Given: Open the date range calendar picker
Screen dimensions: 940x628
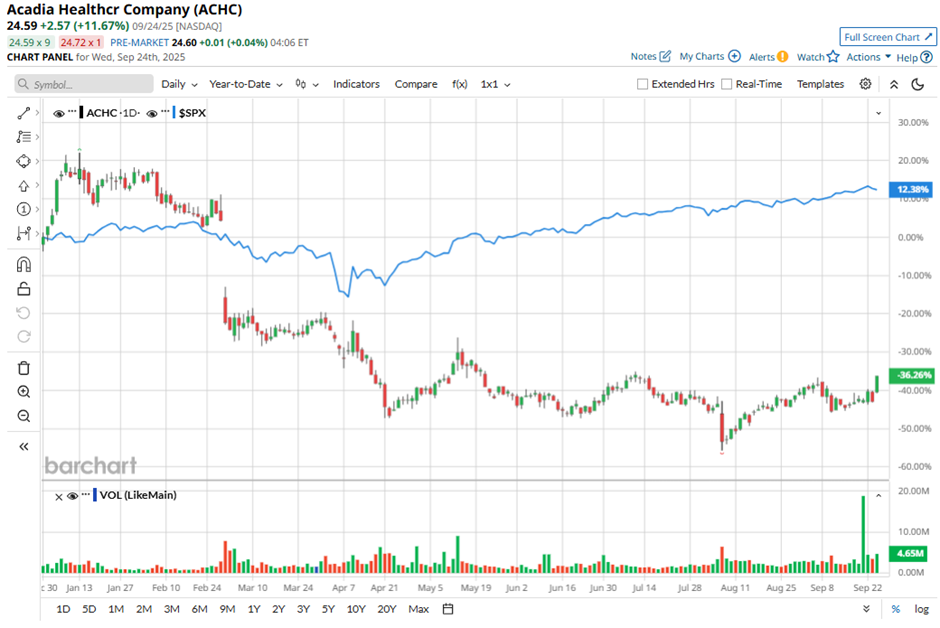Looking at the screenshot, I should (x=448, y=609).
